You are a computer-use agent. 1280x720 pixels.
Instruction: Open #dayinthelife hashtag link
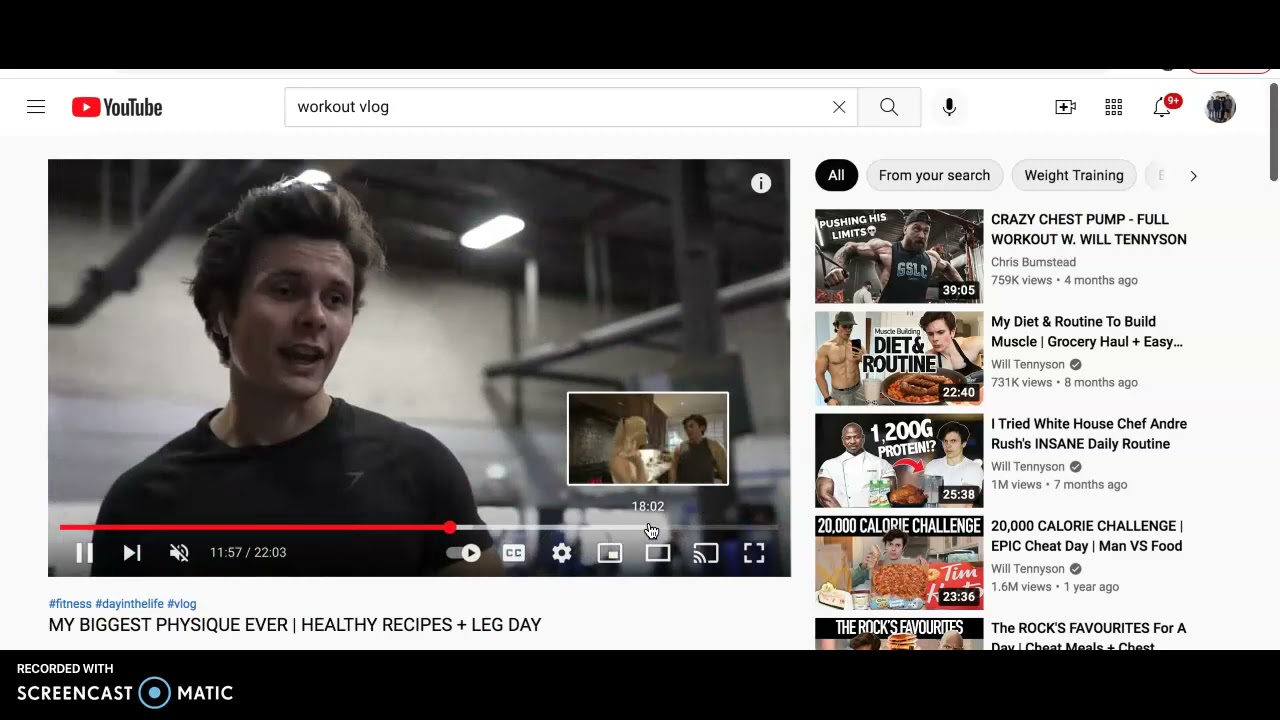click(129, 604)
